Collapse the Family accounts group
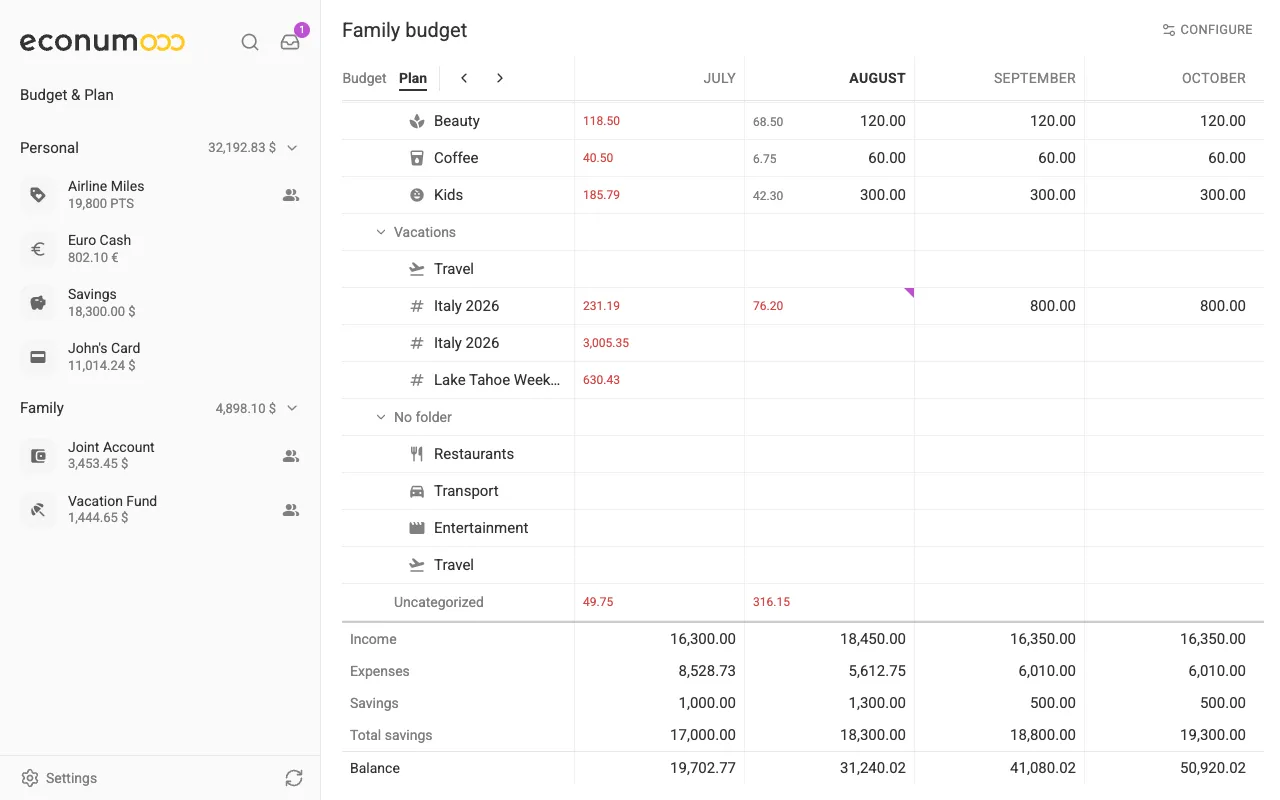 (292, 408)
